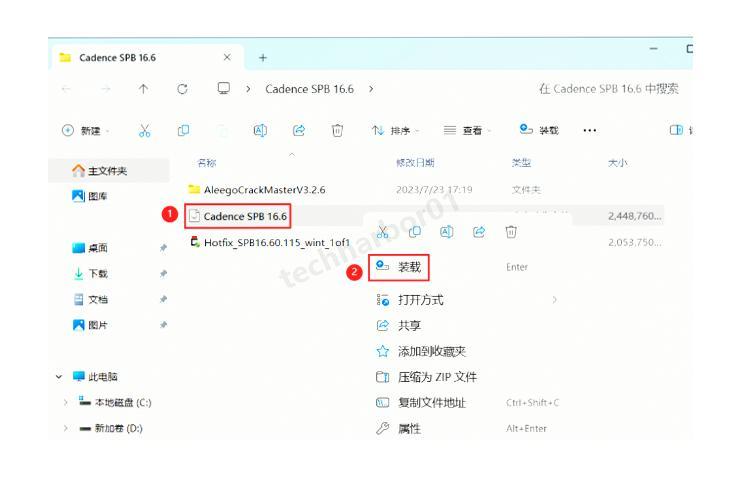
Task: Click the toolbar copy icon
Action: (183, 130)
